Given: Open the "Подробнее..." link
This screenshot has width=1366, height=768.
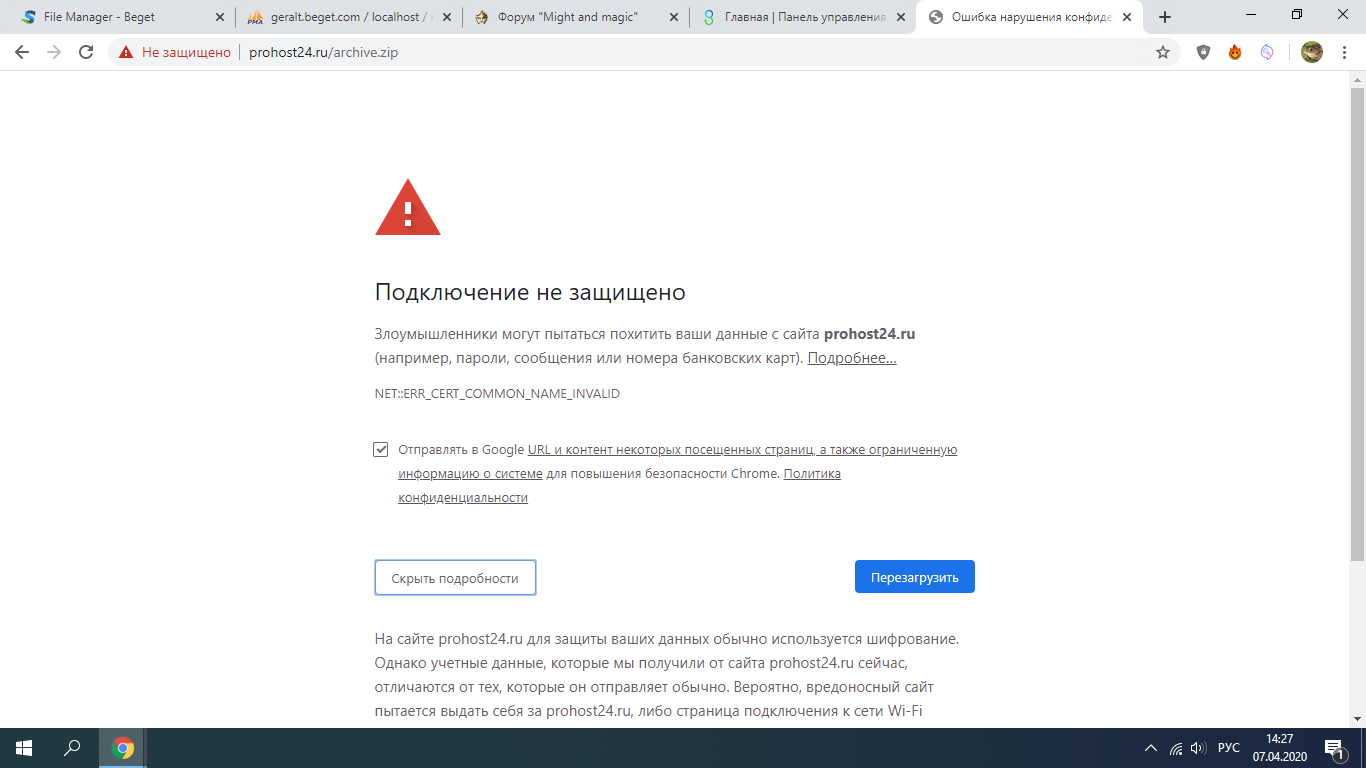Looking at the screenshot, I should pos(852,358).
